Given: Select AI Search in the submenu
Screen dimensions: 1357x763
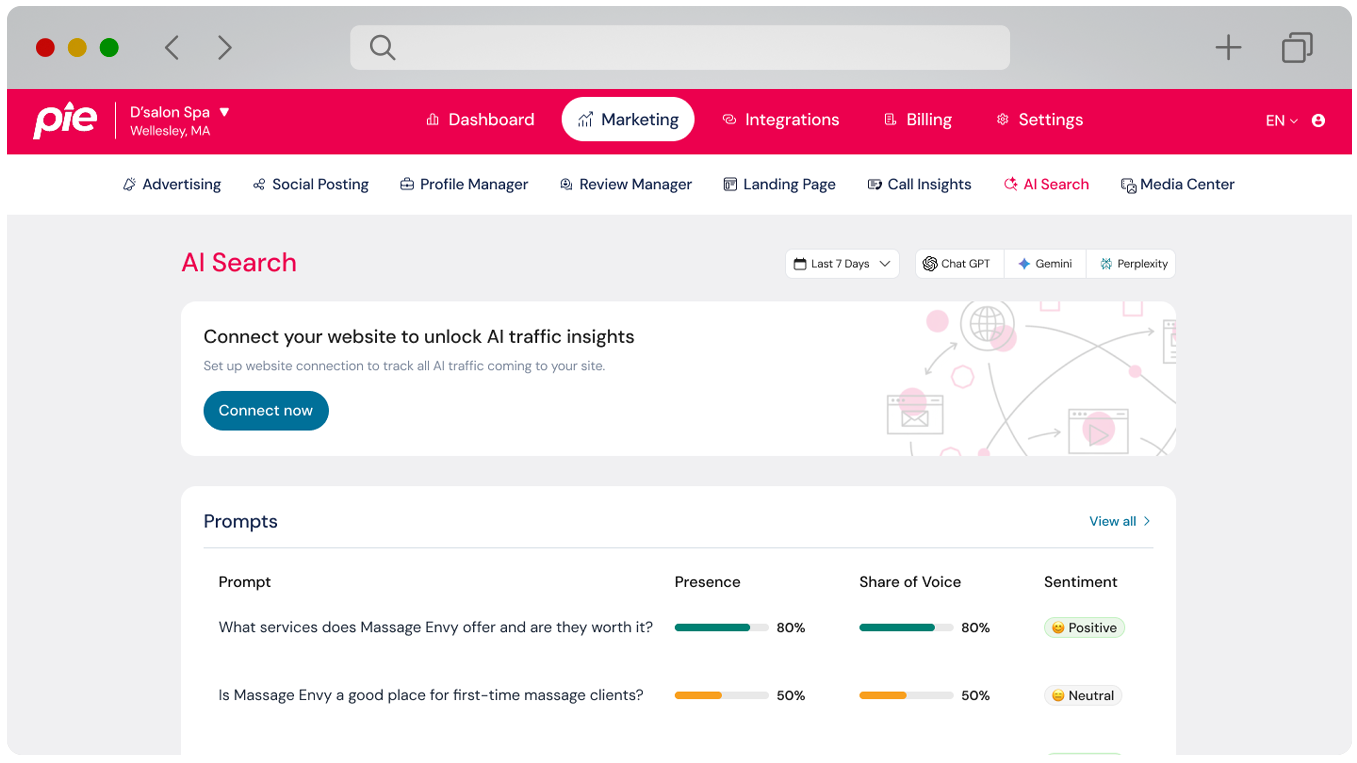Looking at the screenshot, I should [1047, 184].
